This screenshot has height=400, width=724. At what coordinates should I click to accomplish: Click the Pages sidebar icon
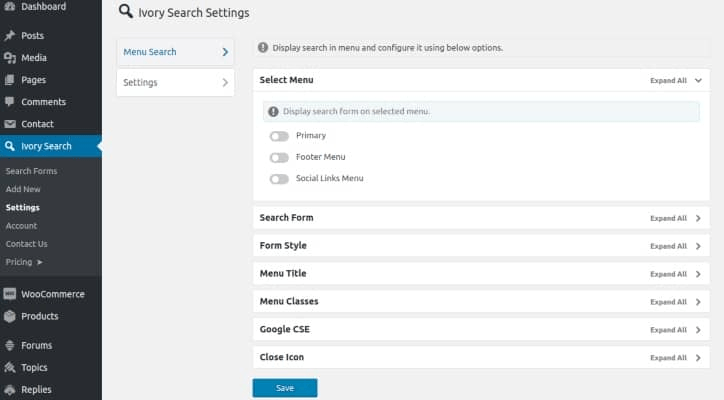click(9, 80)
